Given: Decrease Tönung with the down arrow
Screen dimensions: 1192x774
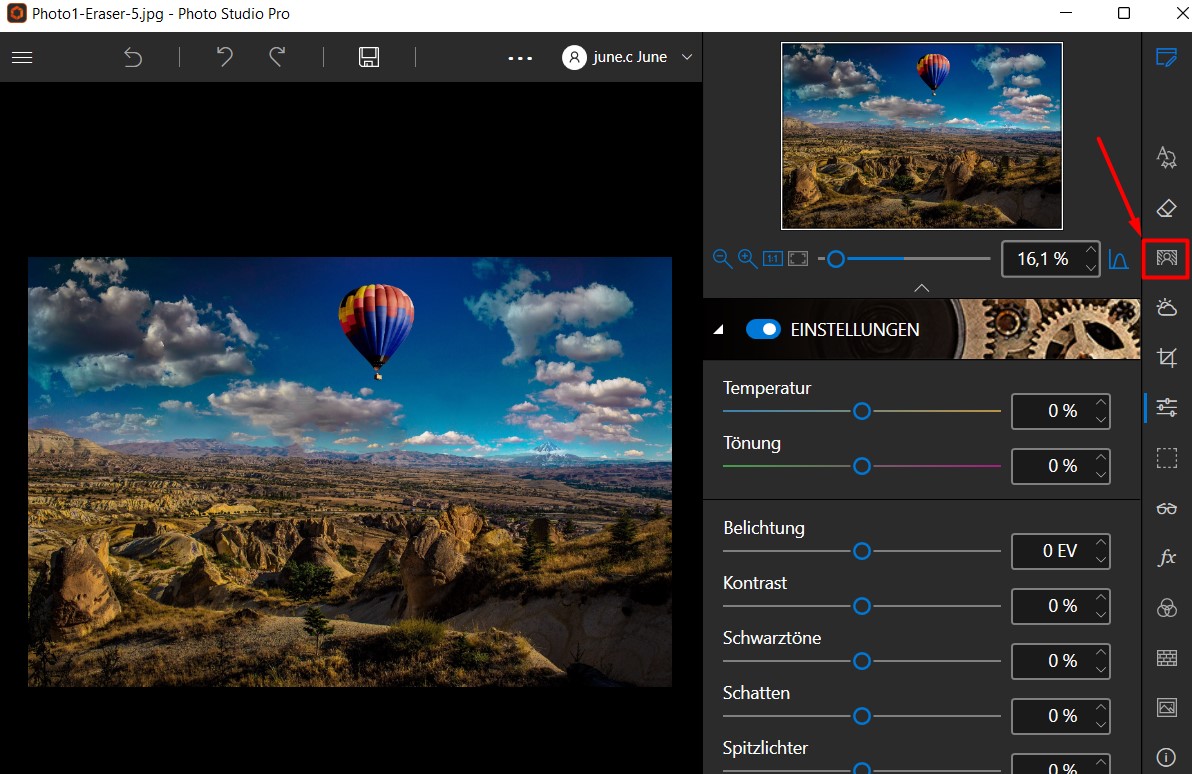Looking at the screenshot, I should click(x=1101, y=474).
